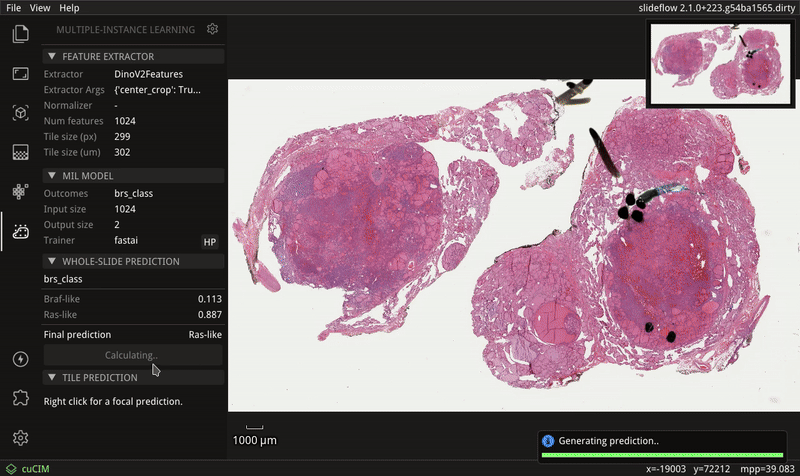
Task: Open the Model cube icon panel
Action: click(x=20, y=113)
